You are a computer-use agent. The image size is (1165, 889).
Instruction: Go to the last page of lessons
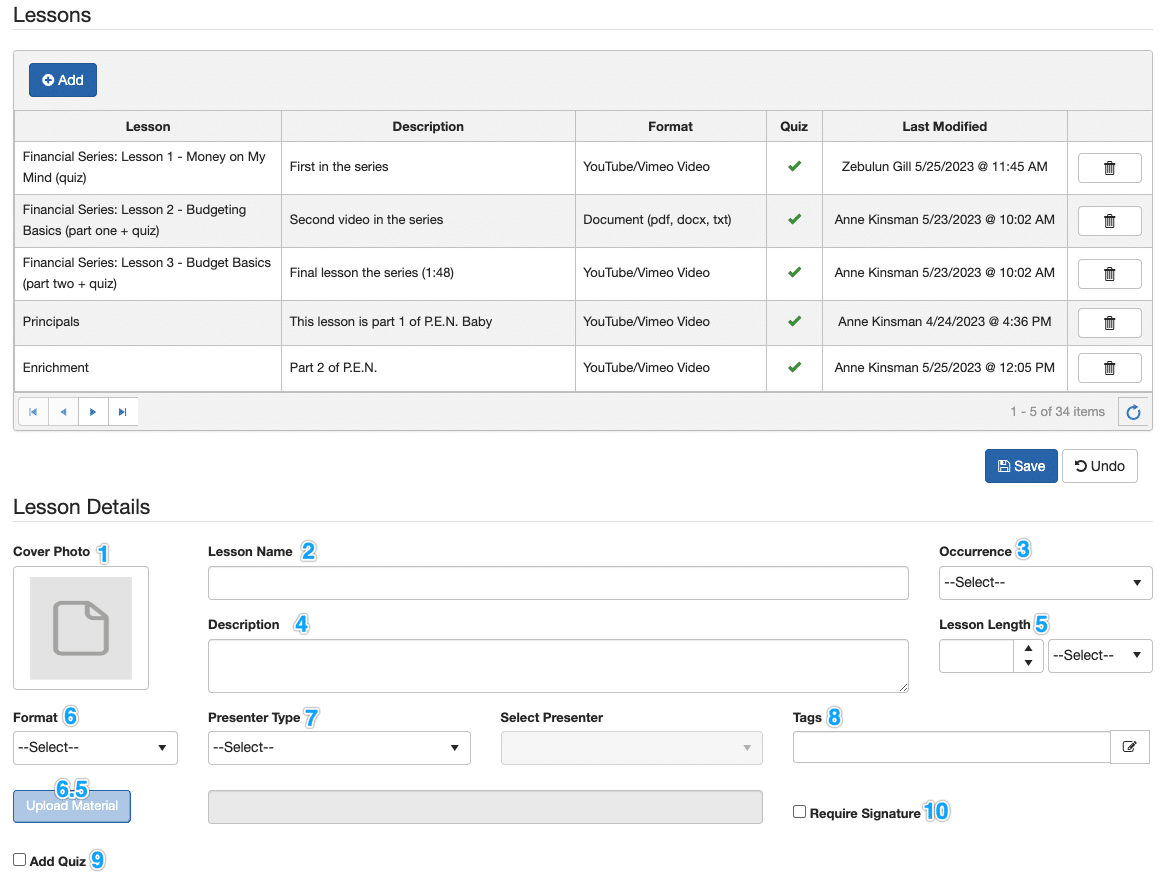tap(122, 412)
